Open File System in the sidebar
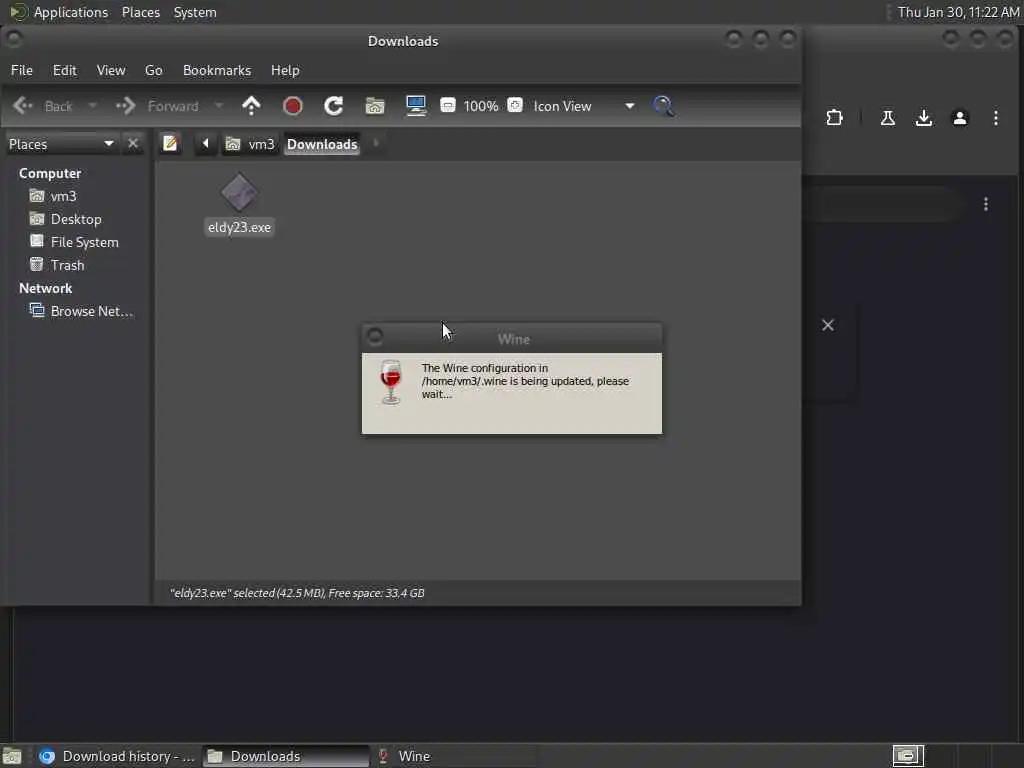Image resolution: width=1024 pixels, height=768 pixels. pos(74,242)
